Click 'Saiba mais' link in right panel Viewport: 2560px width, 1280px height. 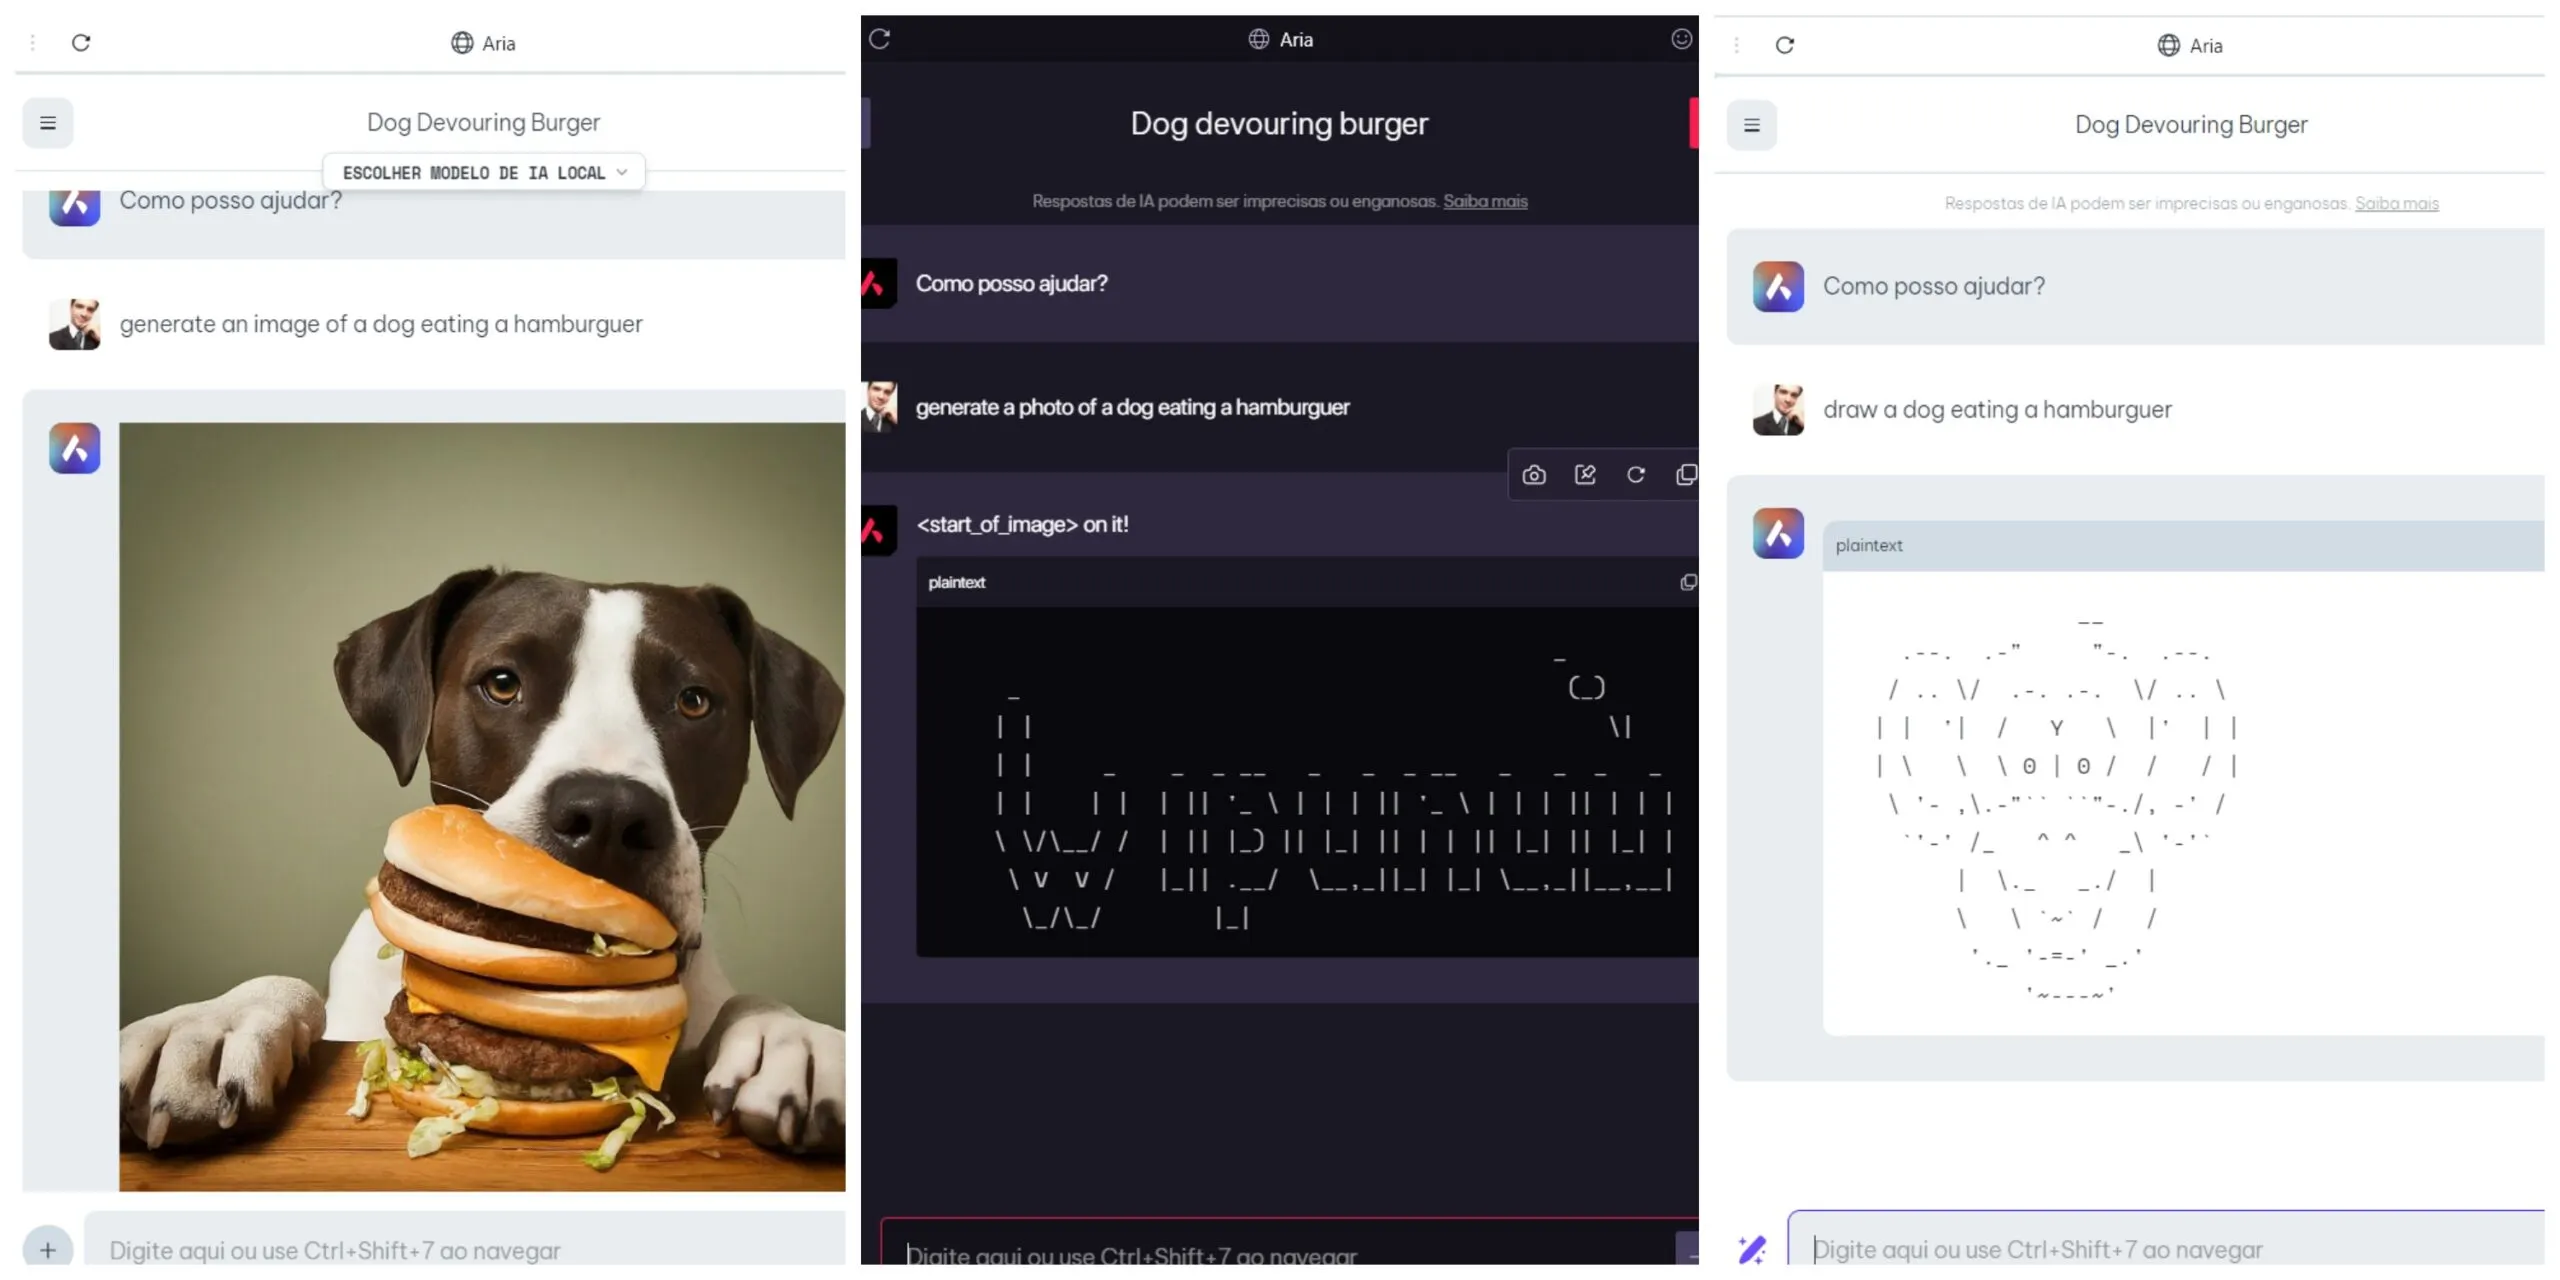coord(2396,204)
